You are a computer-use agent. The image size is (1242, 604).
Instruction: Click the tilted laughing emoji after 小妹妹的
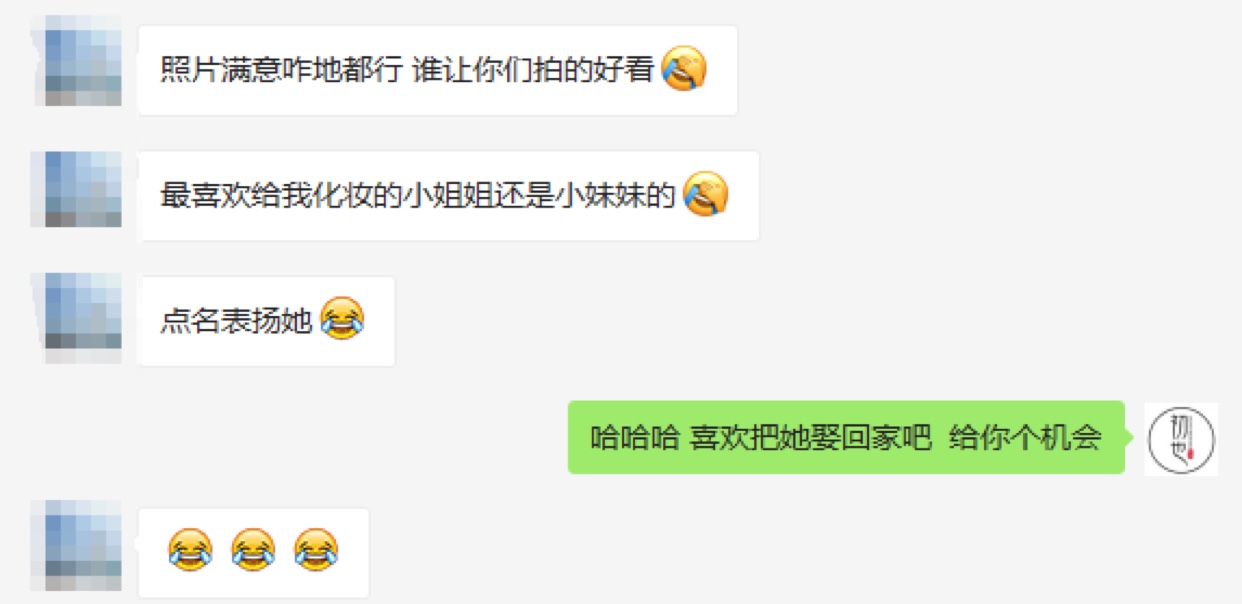pos(706,195)
